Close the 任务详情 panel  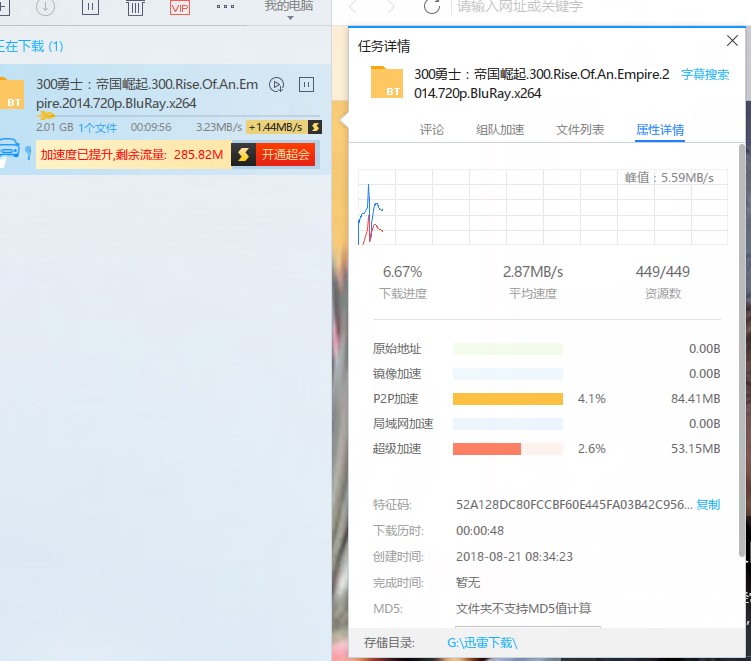coord(732,41)
